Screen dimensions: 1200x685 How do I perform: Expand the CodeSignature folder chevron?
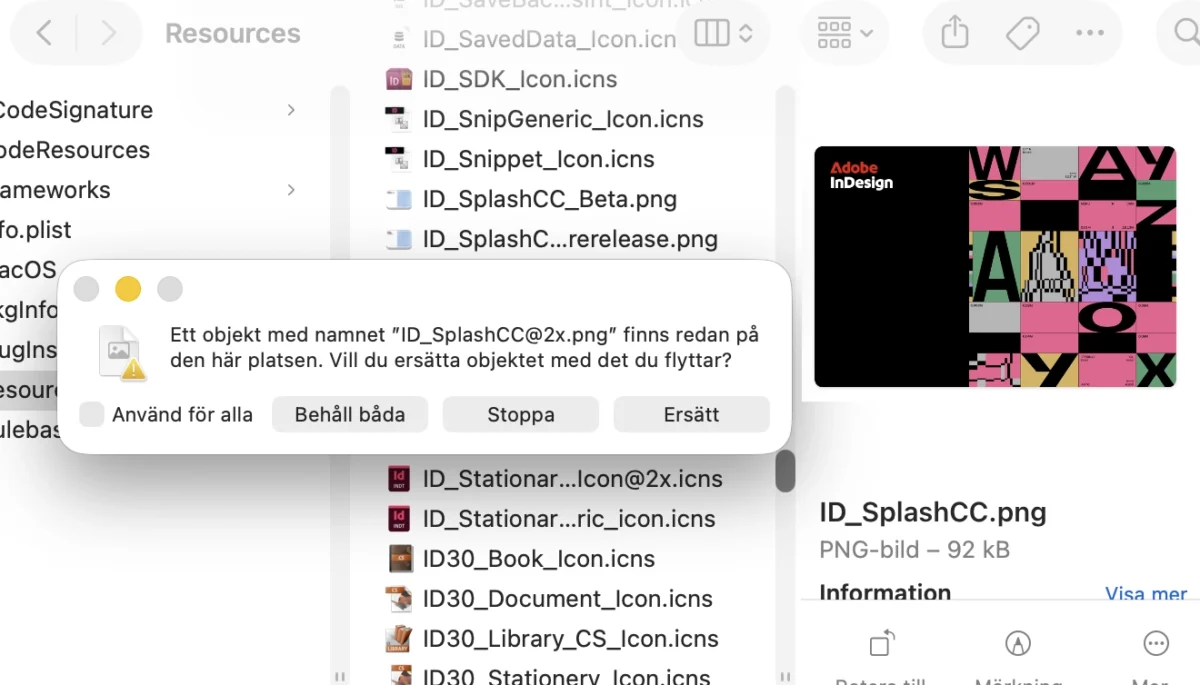[x=291, y=110]
